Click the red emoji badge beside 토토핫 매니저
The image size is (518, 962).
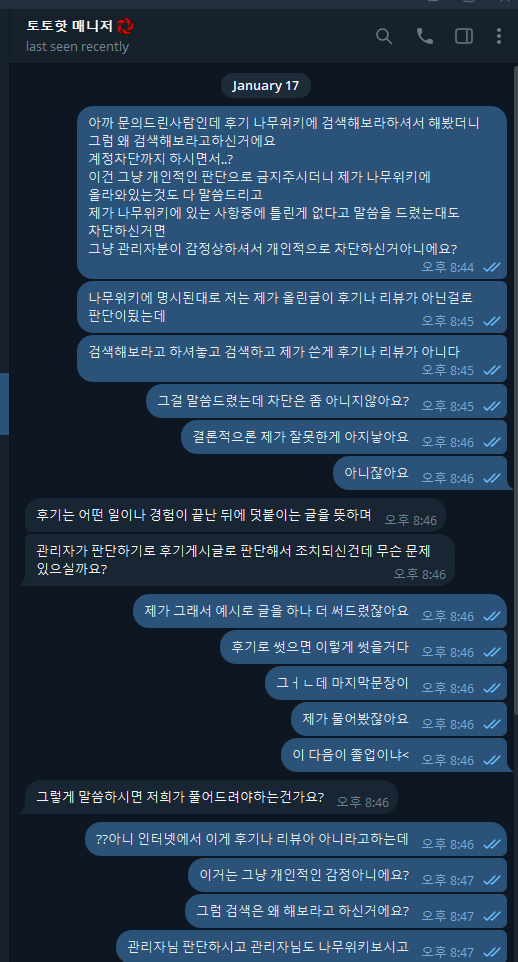[x=125, y=26]
